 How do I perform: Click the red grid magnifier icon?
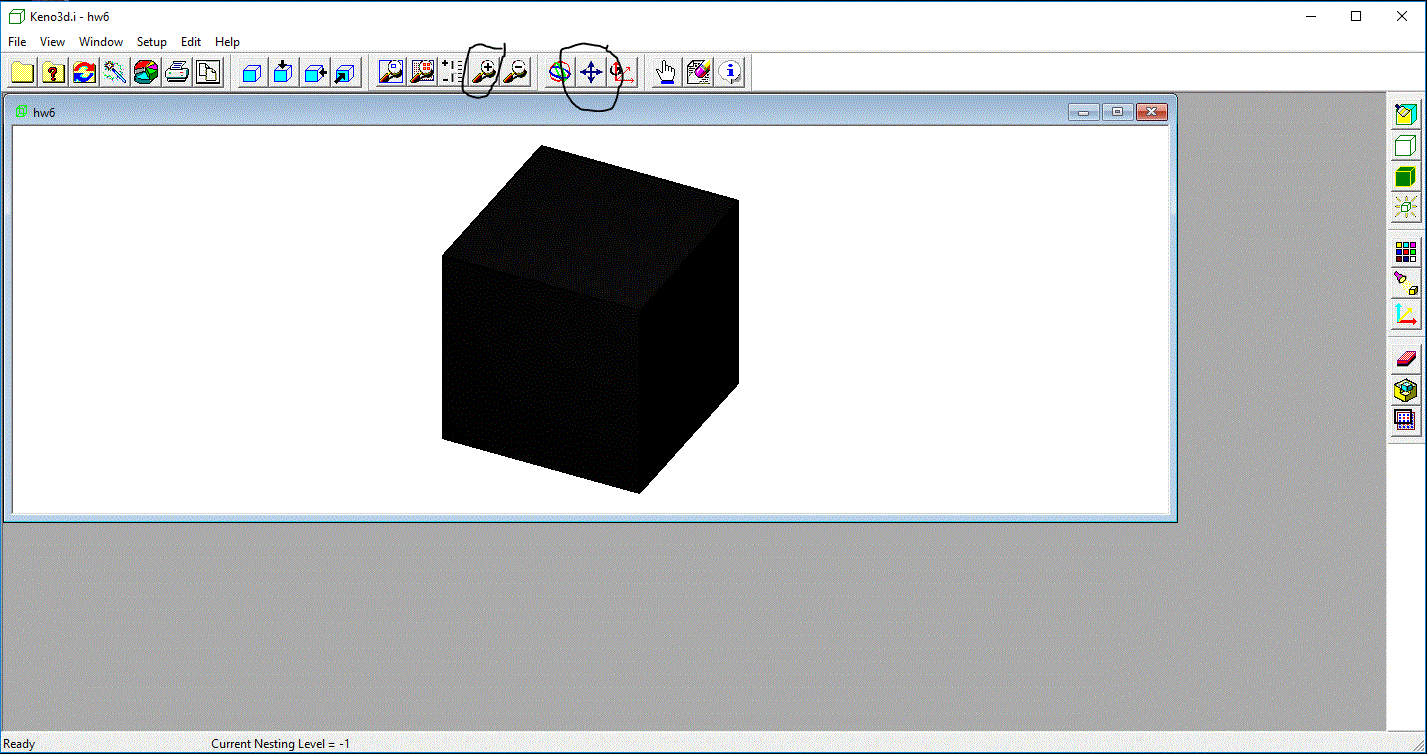click(x=422, y=72)
